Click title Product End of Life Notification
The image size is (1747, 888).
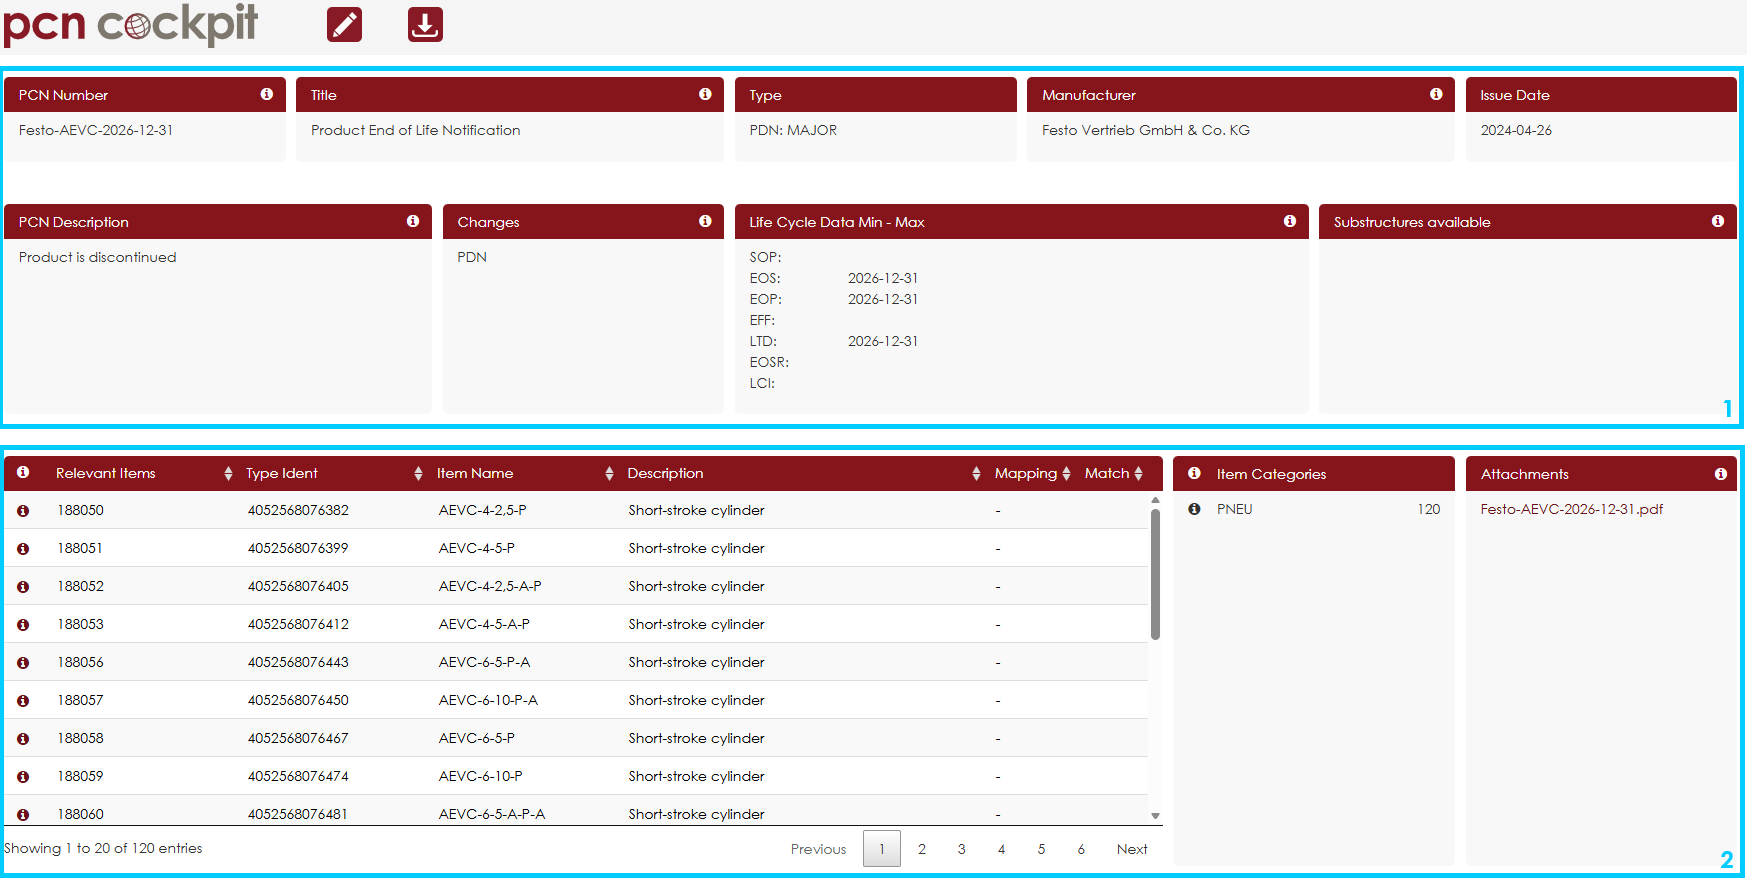[415, 130]
